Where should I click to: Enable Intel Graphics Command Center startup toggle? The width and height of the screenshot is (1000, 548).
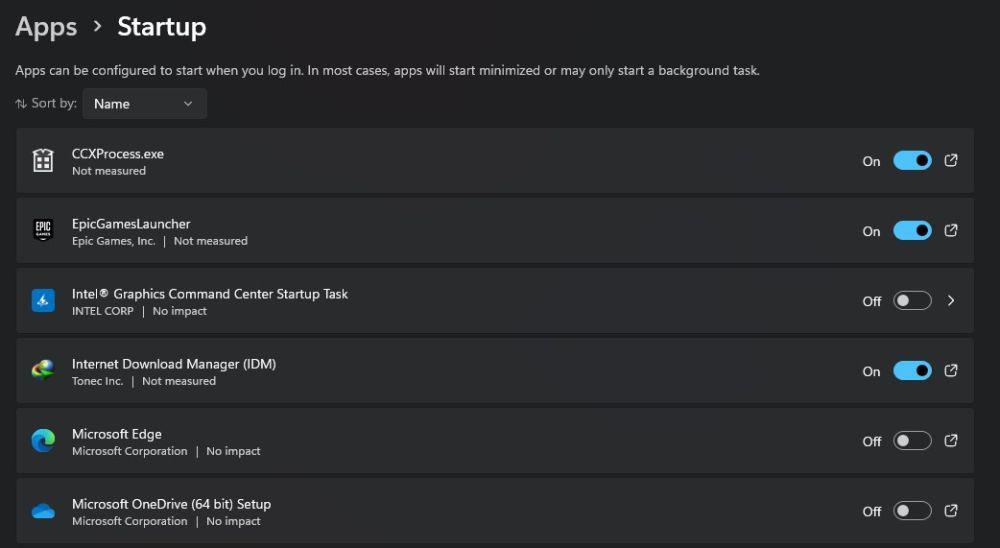pyautogui.click(x=912, y=300)
